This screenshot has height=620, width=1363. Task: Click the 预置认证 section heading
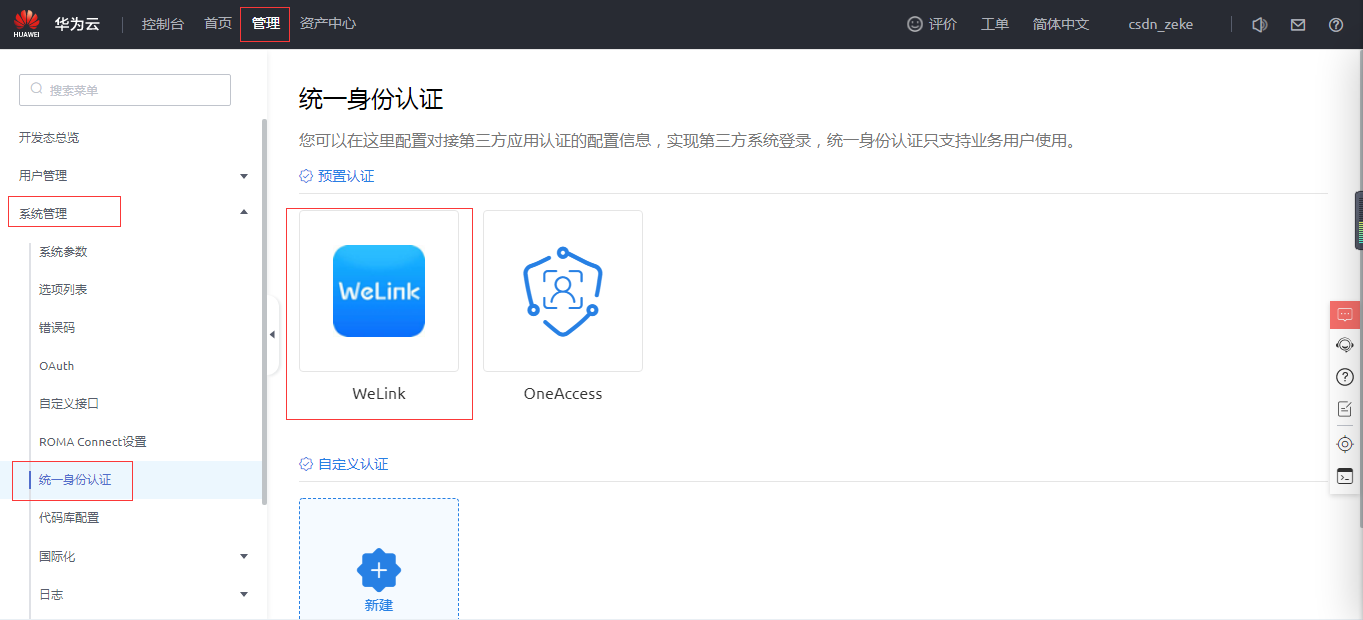point(346,176)
